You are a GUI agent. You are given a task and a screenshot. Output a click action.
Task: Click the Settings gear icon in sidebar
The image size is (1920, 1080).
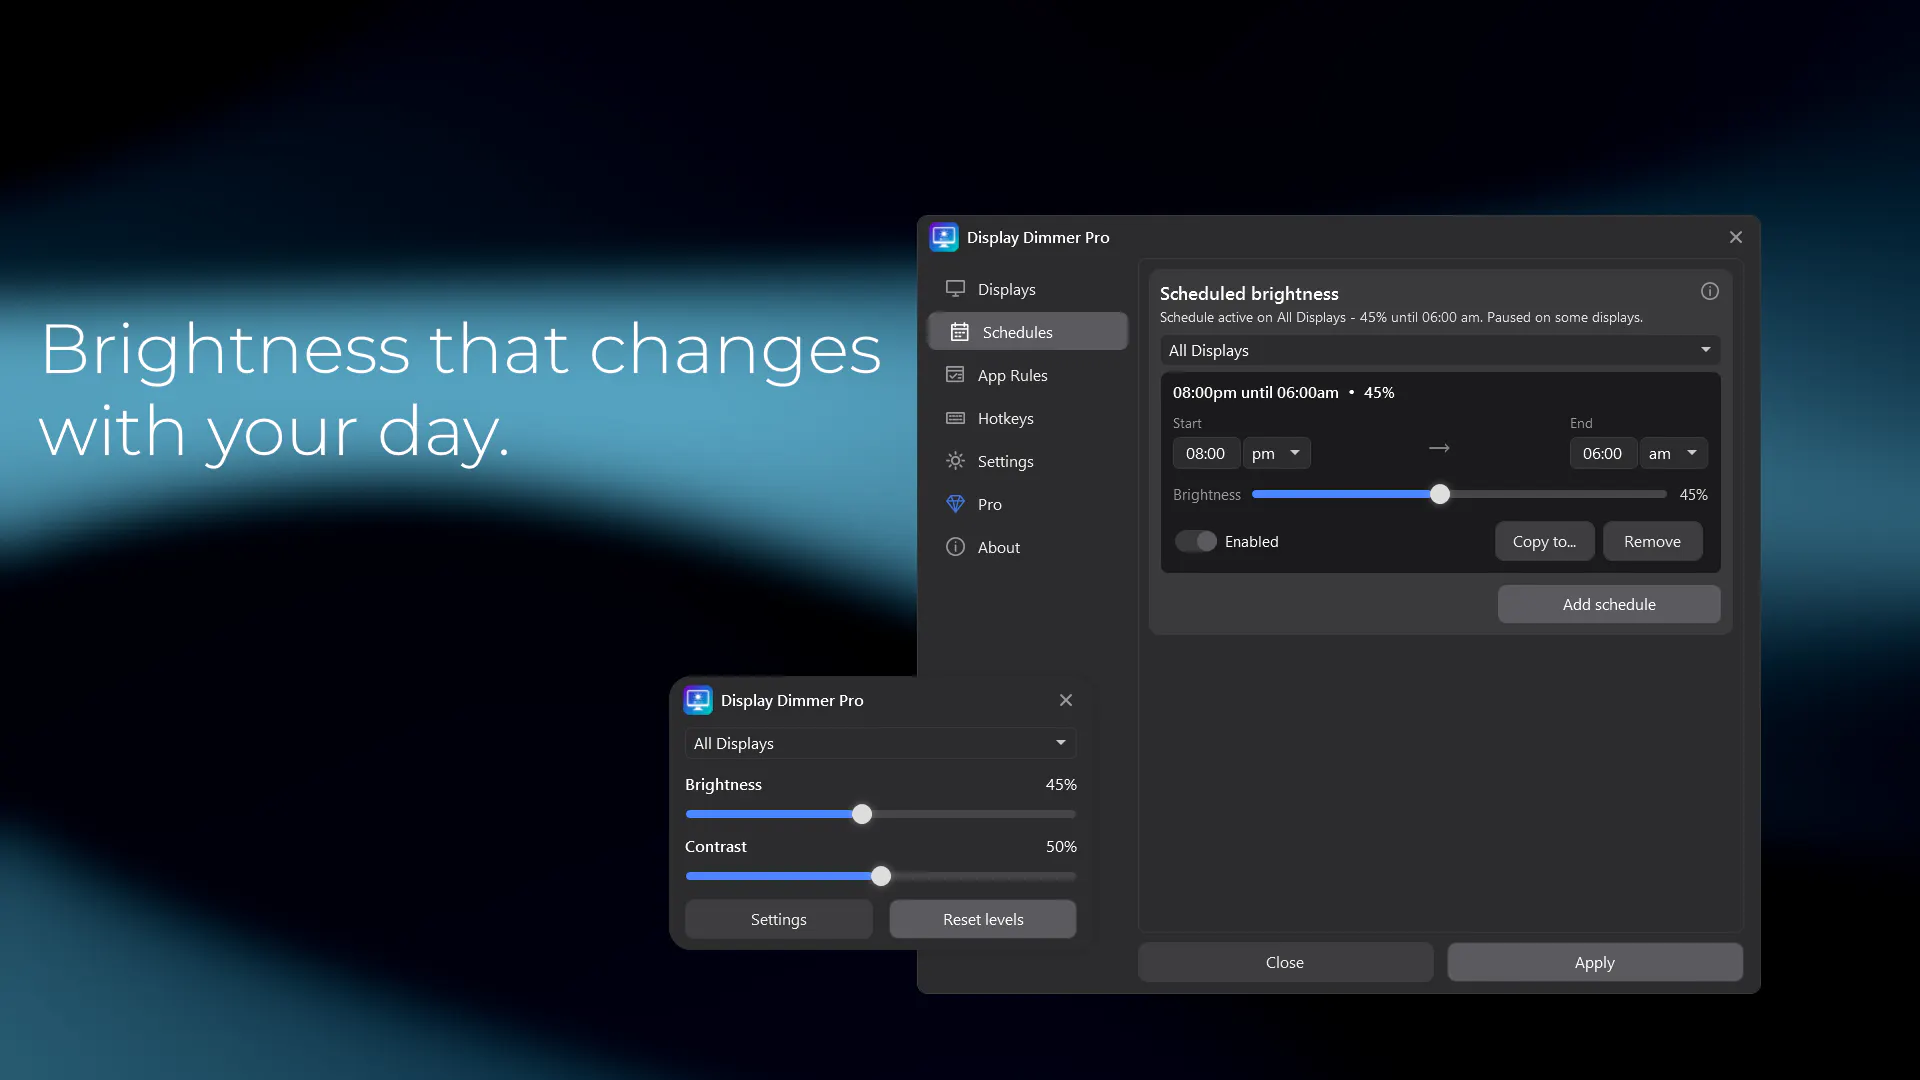pyautogui.click(x=955, y=461)
